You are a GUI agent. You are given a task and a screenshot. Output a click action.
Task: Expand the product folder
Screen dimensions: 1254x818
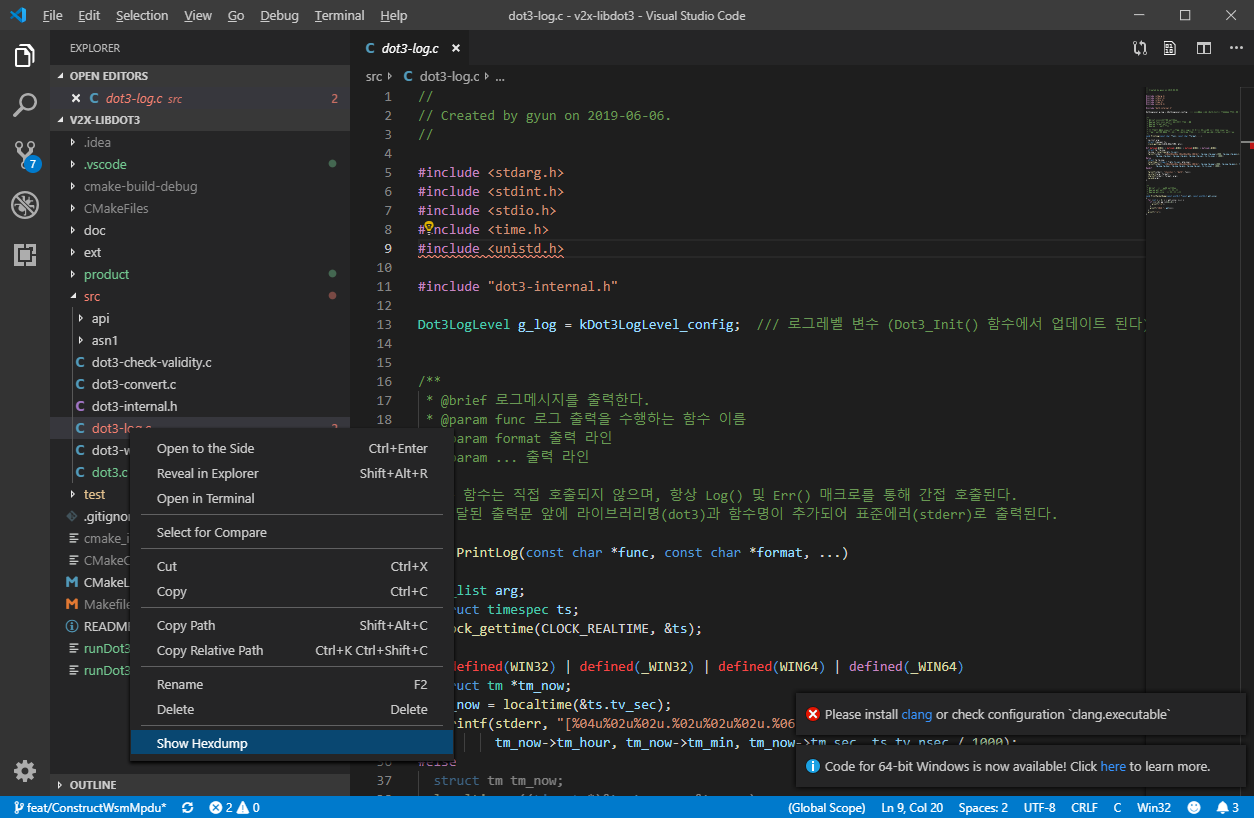coord(200,274)
